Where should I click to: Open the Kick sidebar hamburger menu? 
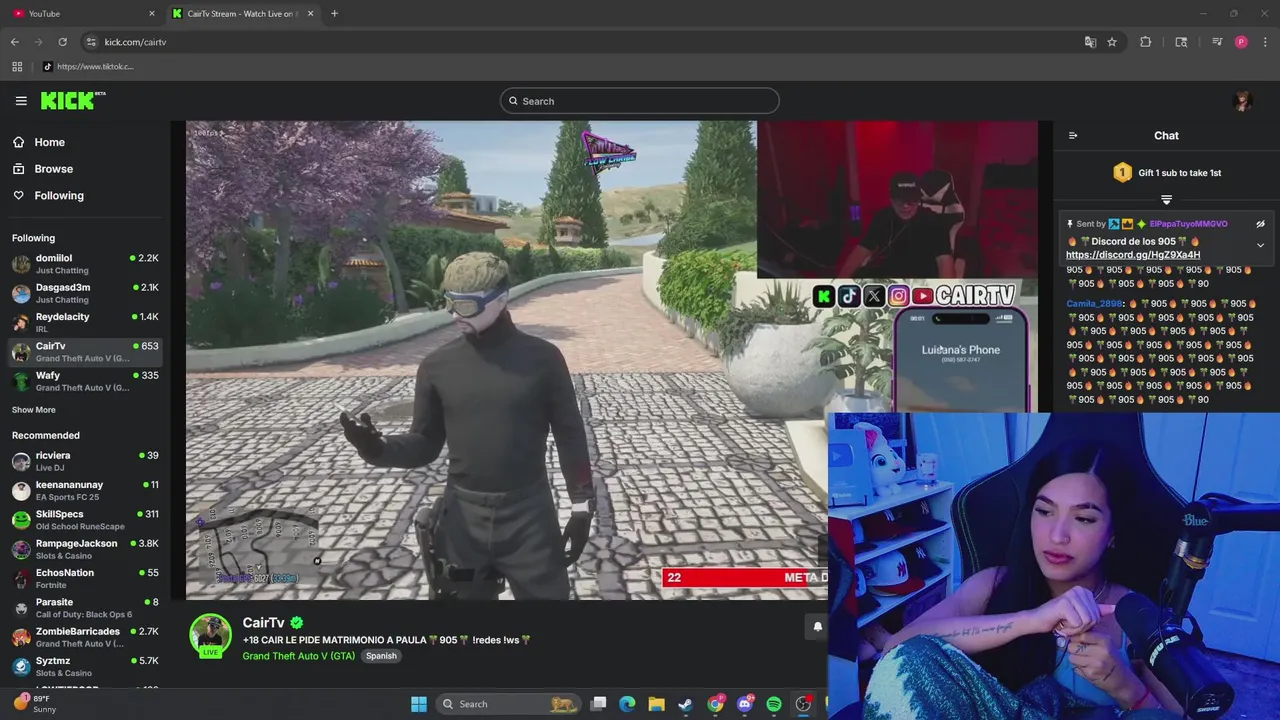(21, 101)
